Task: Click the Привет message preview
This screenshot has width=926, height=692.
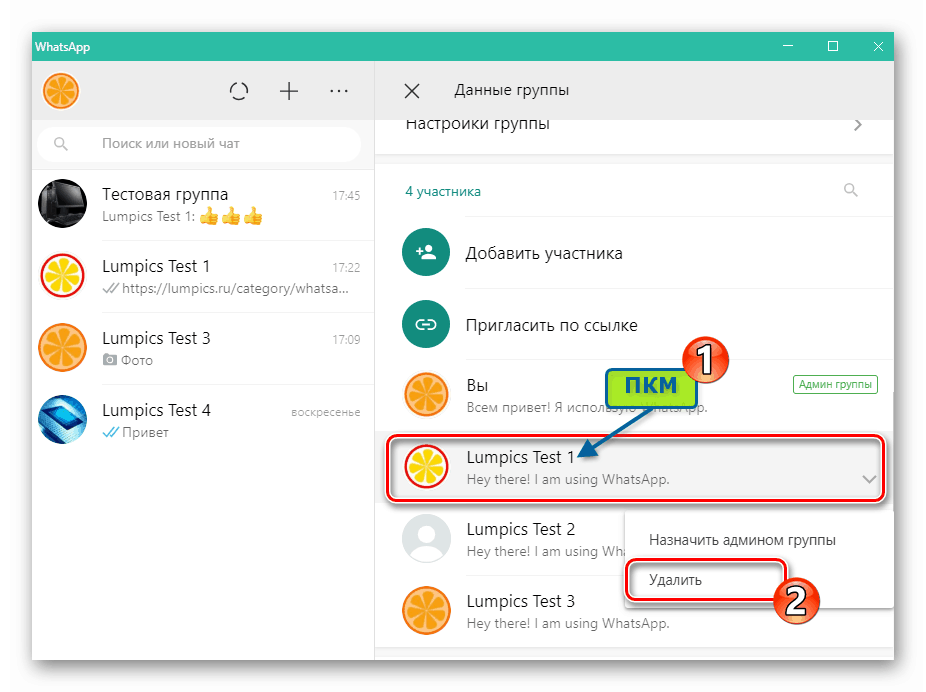Action: tap(145, 432)
